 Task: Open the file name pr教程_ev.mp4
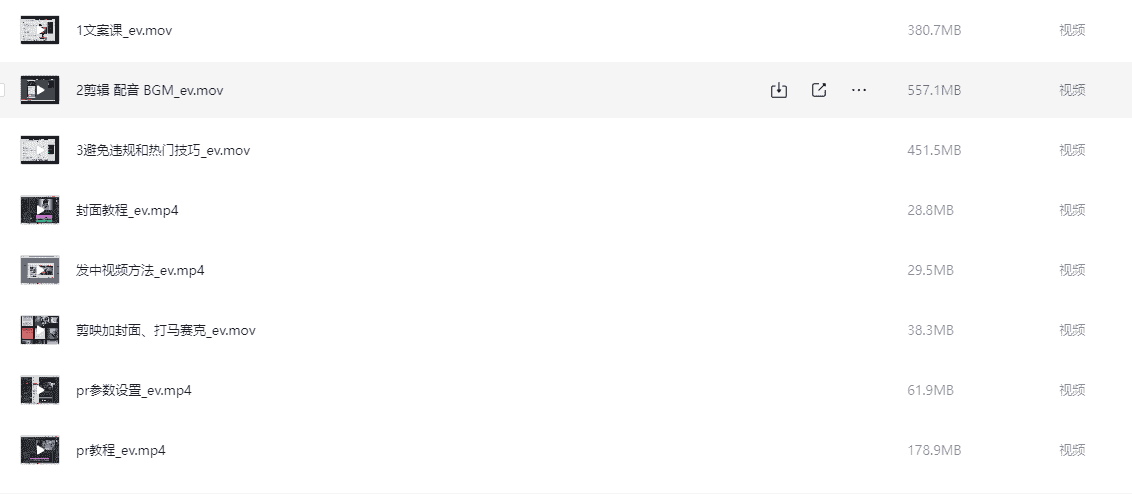point(121,450)
